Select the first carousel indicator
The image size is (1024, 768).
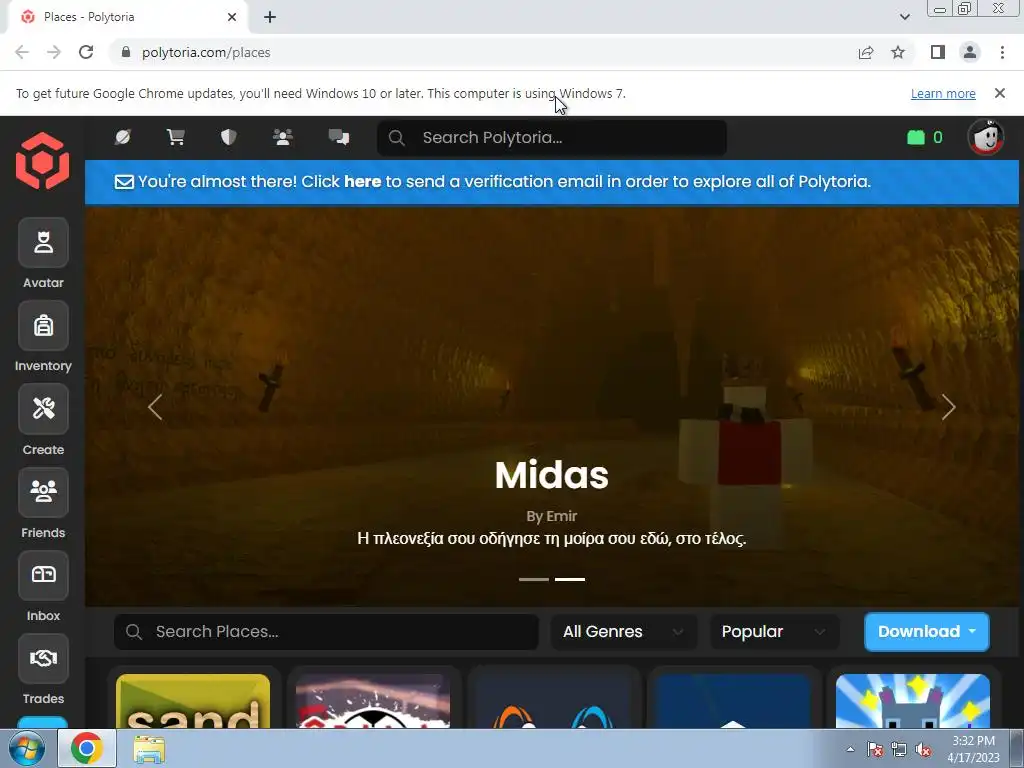tap(534, 579)
